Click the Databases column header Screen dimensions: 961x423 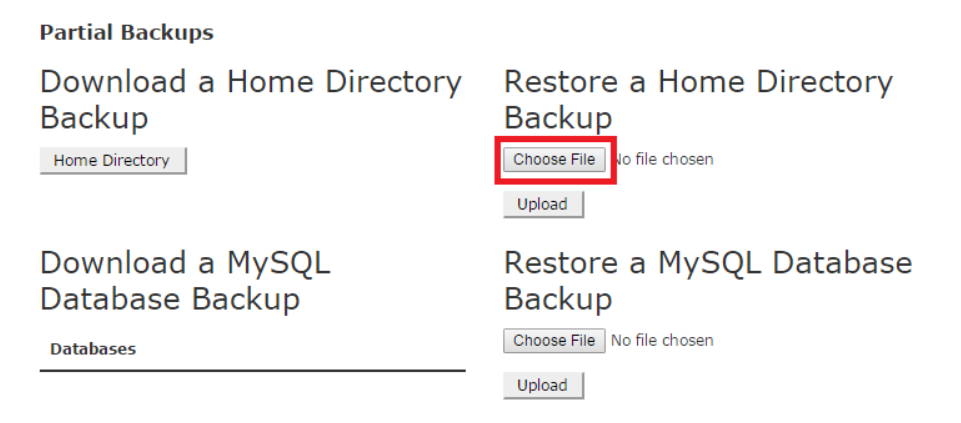[93, 349]
